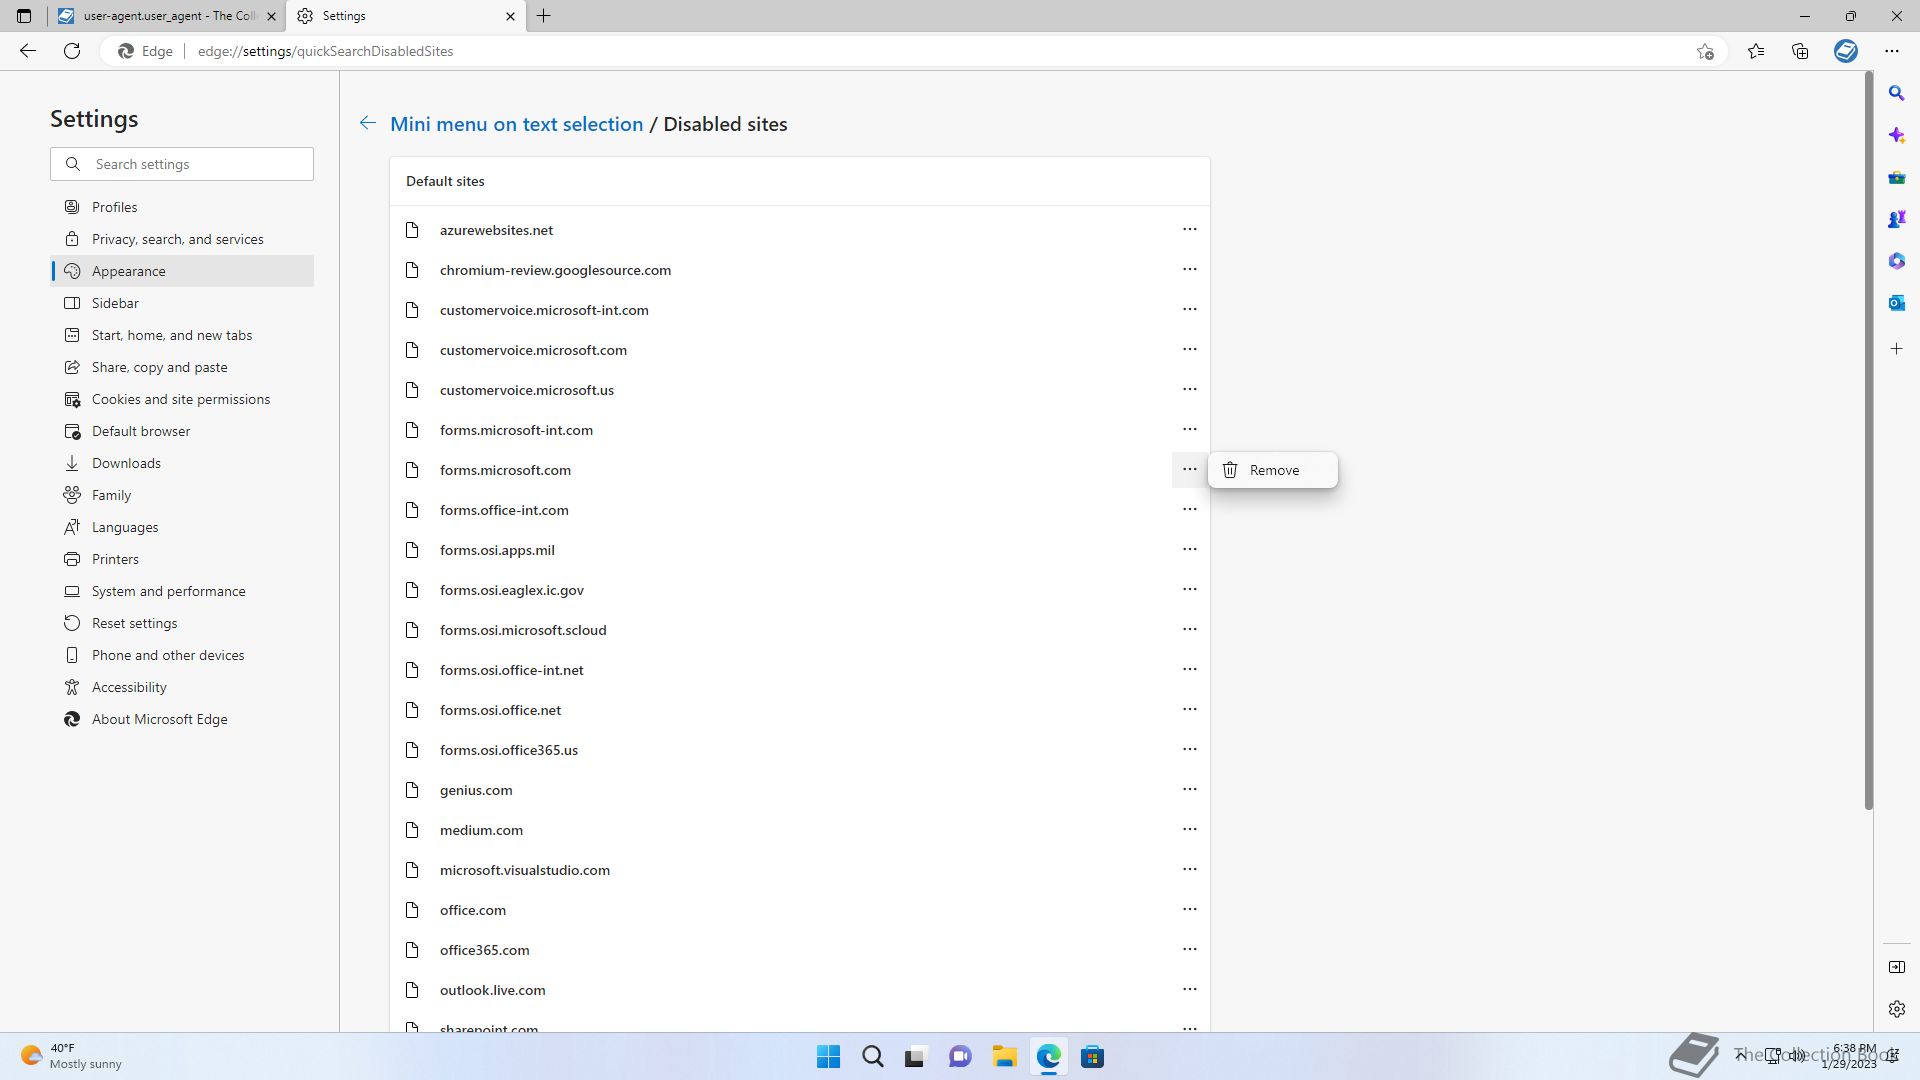Screen dimensions: 1920x1080
Task: Open the profile avatar menu
Action: pos(1846,51)
